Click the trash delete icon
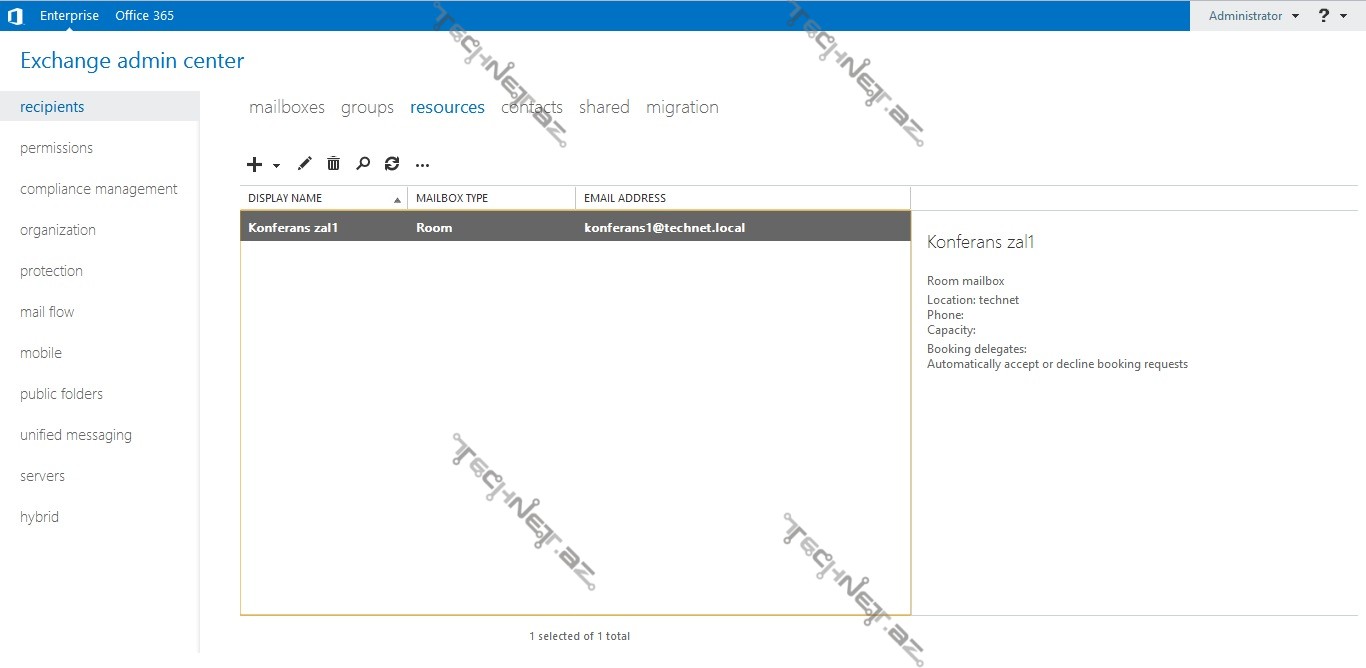The width and height of the screenshot is (1366, 668). point(334,164)
